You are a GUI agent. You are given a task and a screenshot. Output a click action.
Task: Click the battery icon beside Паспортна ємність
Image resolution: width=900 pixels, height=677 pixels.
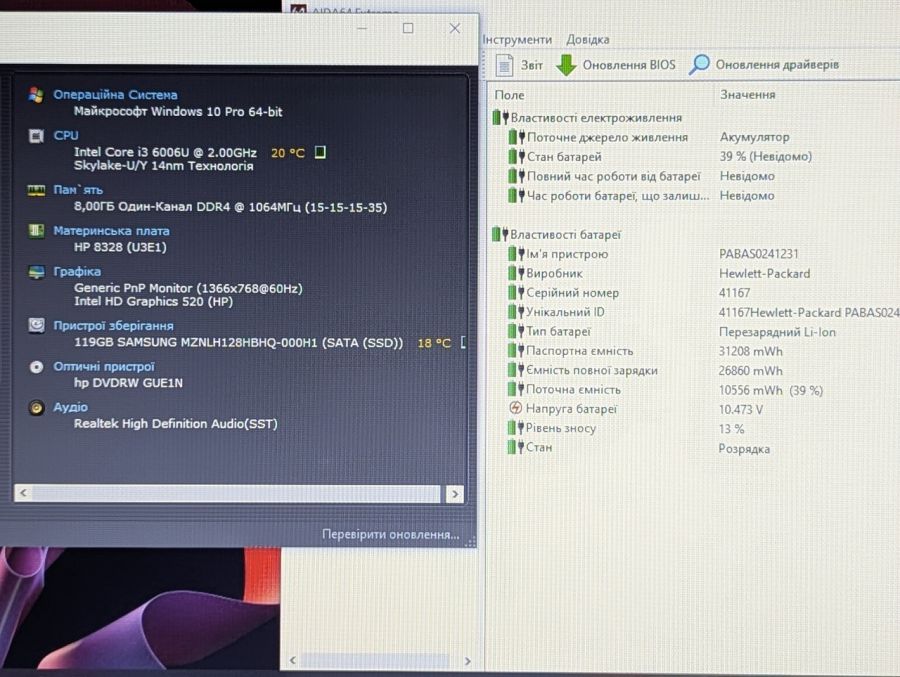(x=516, y=350)
